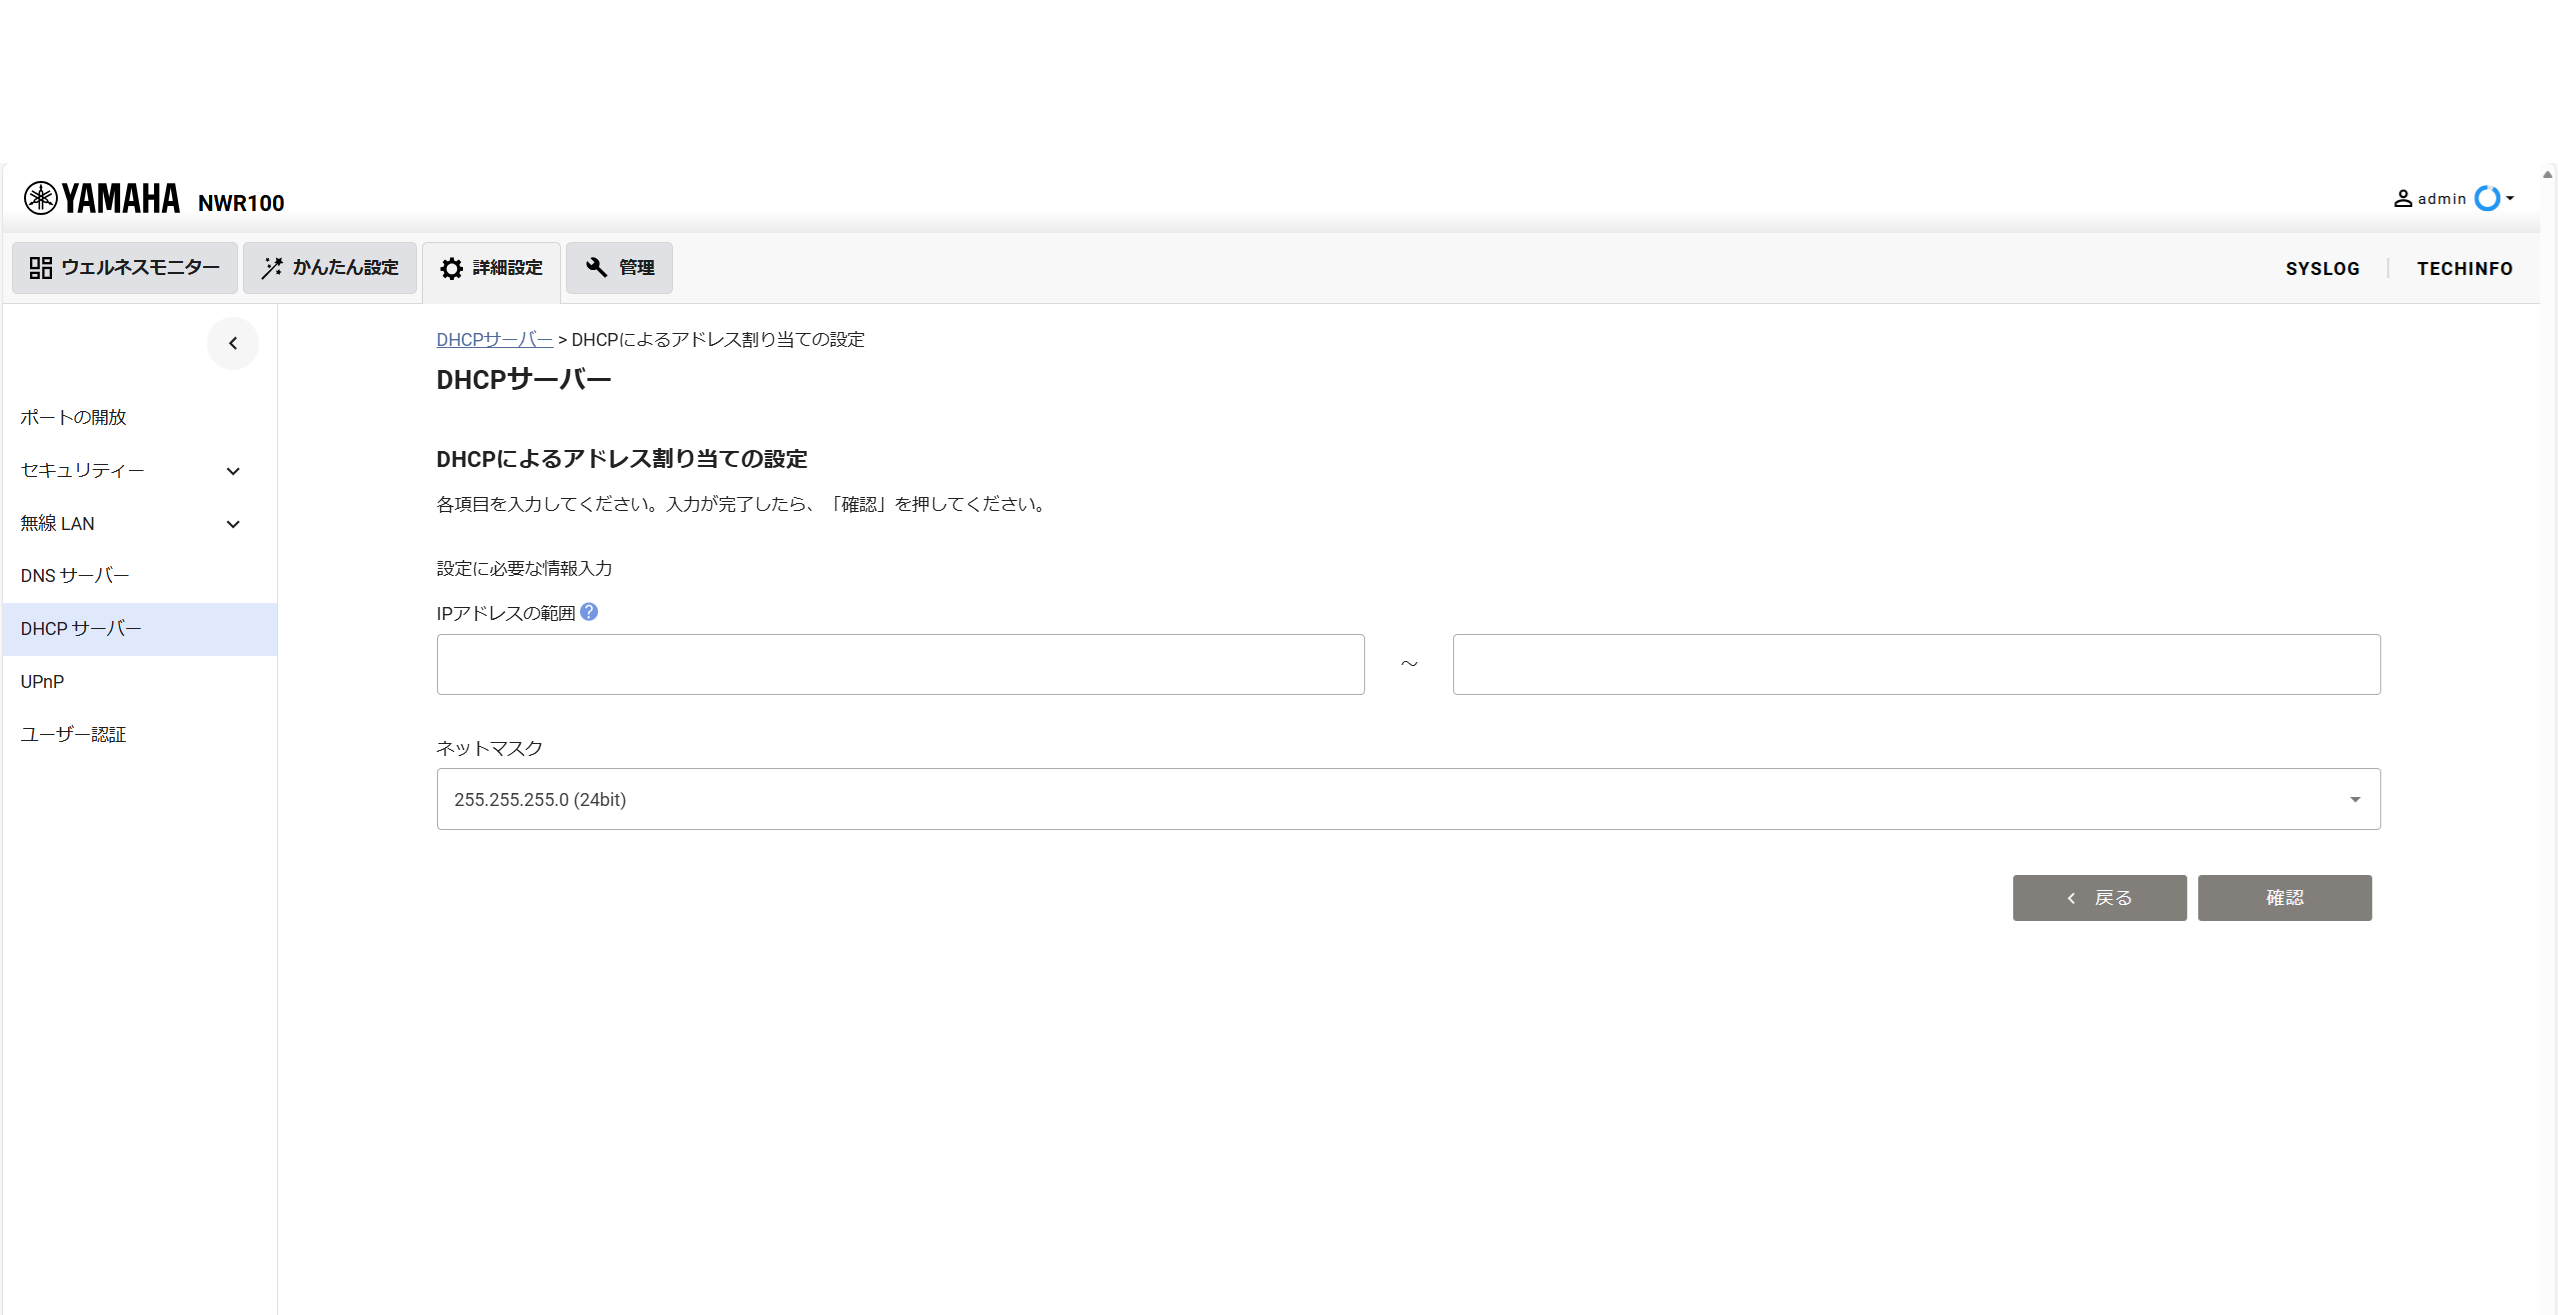Image resolution: width=2558 pixels, height=1315 pixels.
Task: Switch to the SYSLOG view
Action: click(x=2322, y=267)
